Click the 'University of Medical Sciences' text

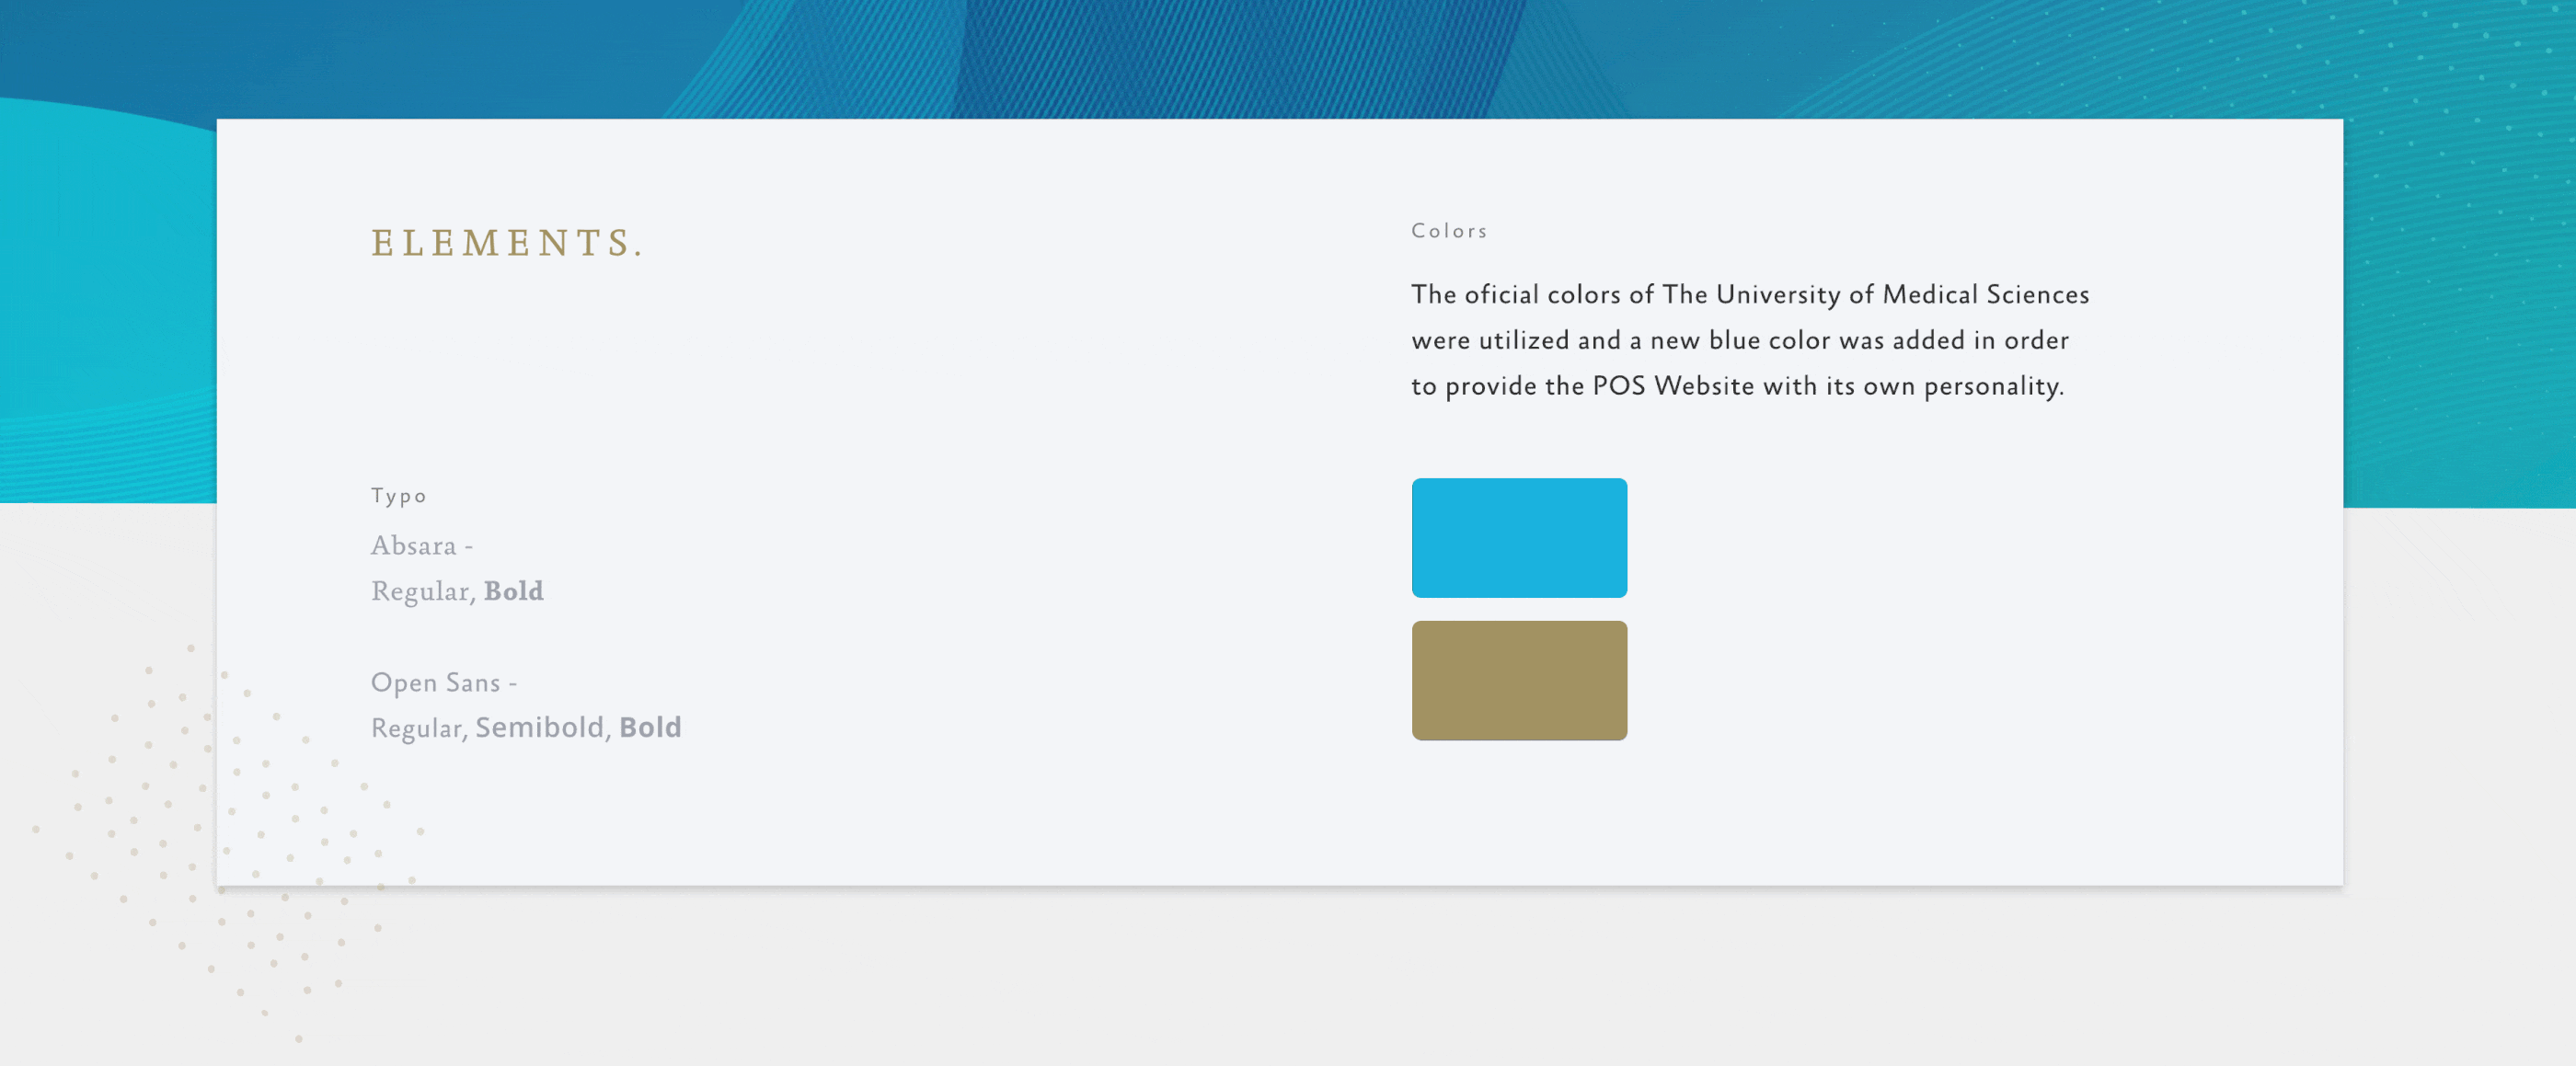(1902, 295)
